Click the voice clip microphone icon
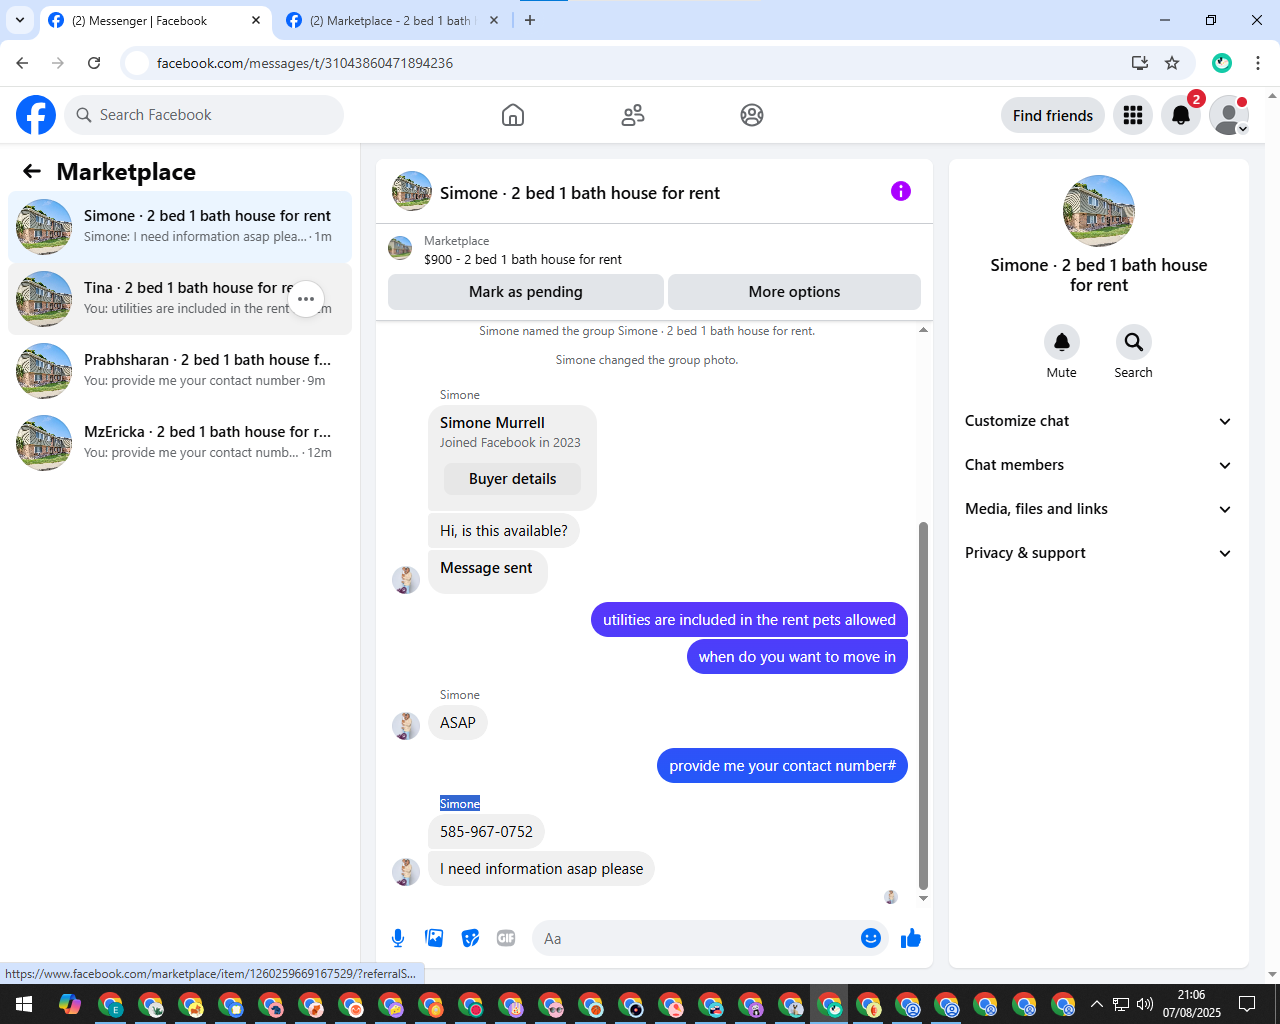The width and height of the screenshot is (1280, 1024). [x=398, y=938]
